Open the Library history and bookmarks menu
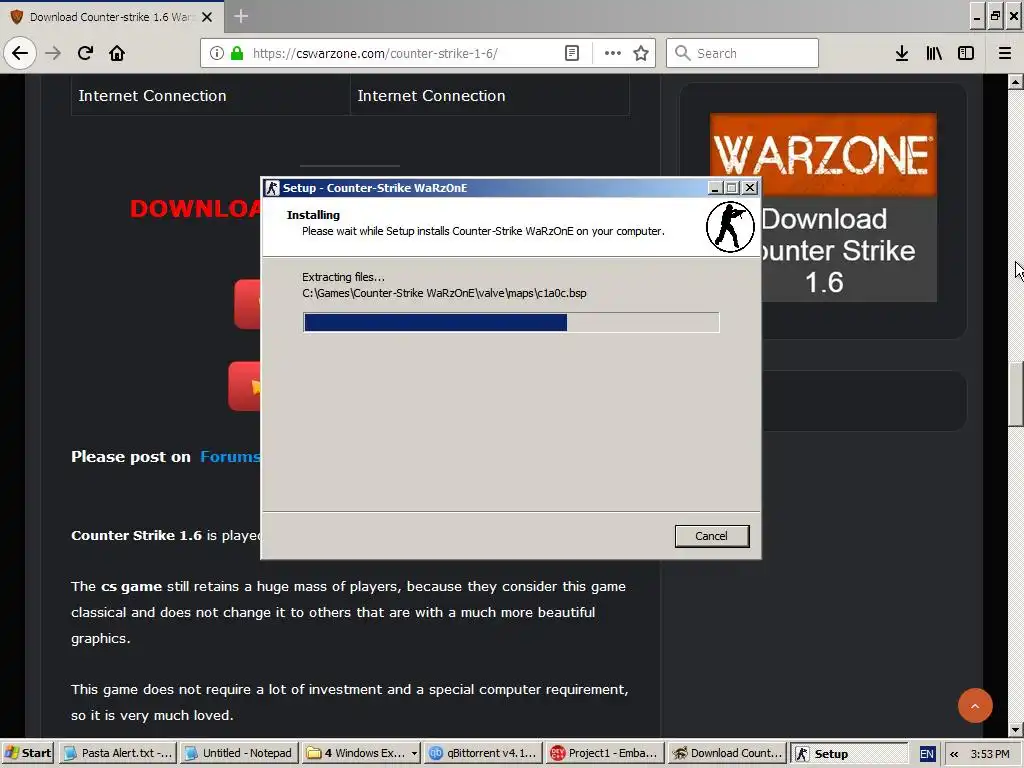Screen dimensions: 1024x768 pos(934,53)
